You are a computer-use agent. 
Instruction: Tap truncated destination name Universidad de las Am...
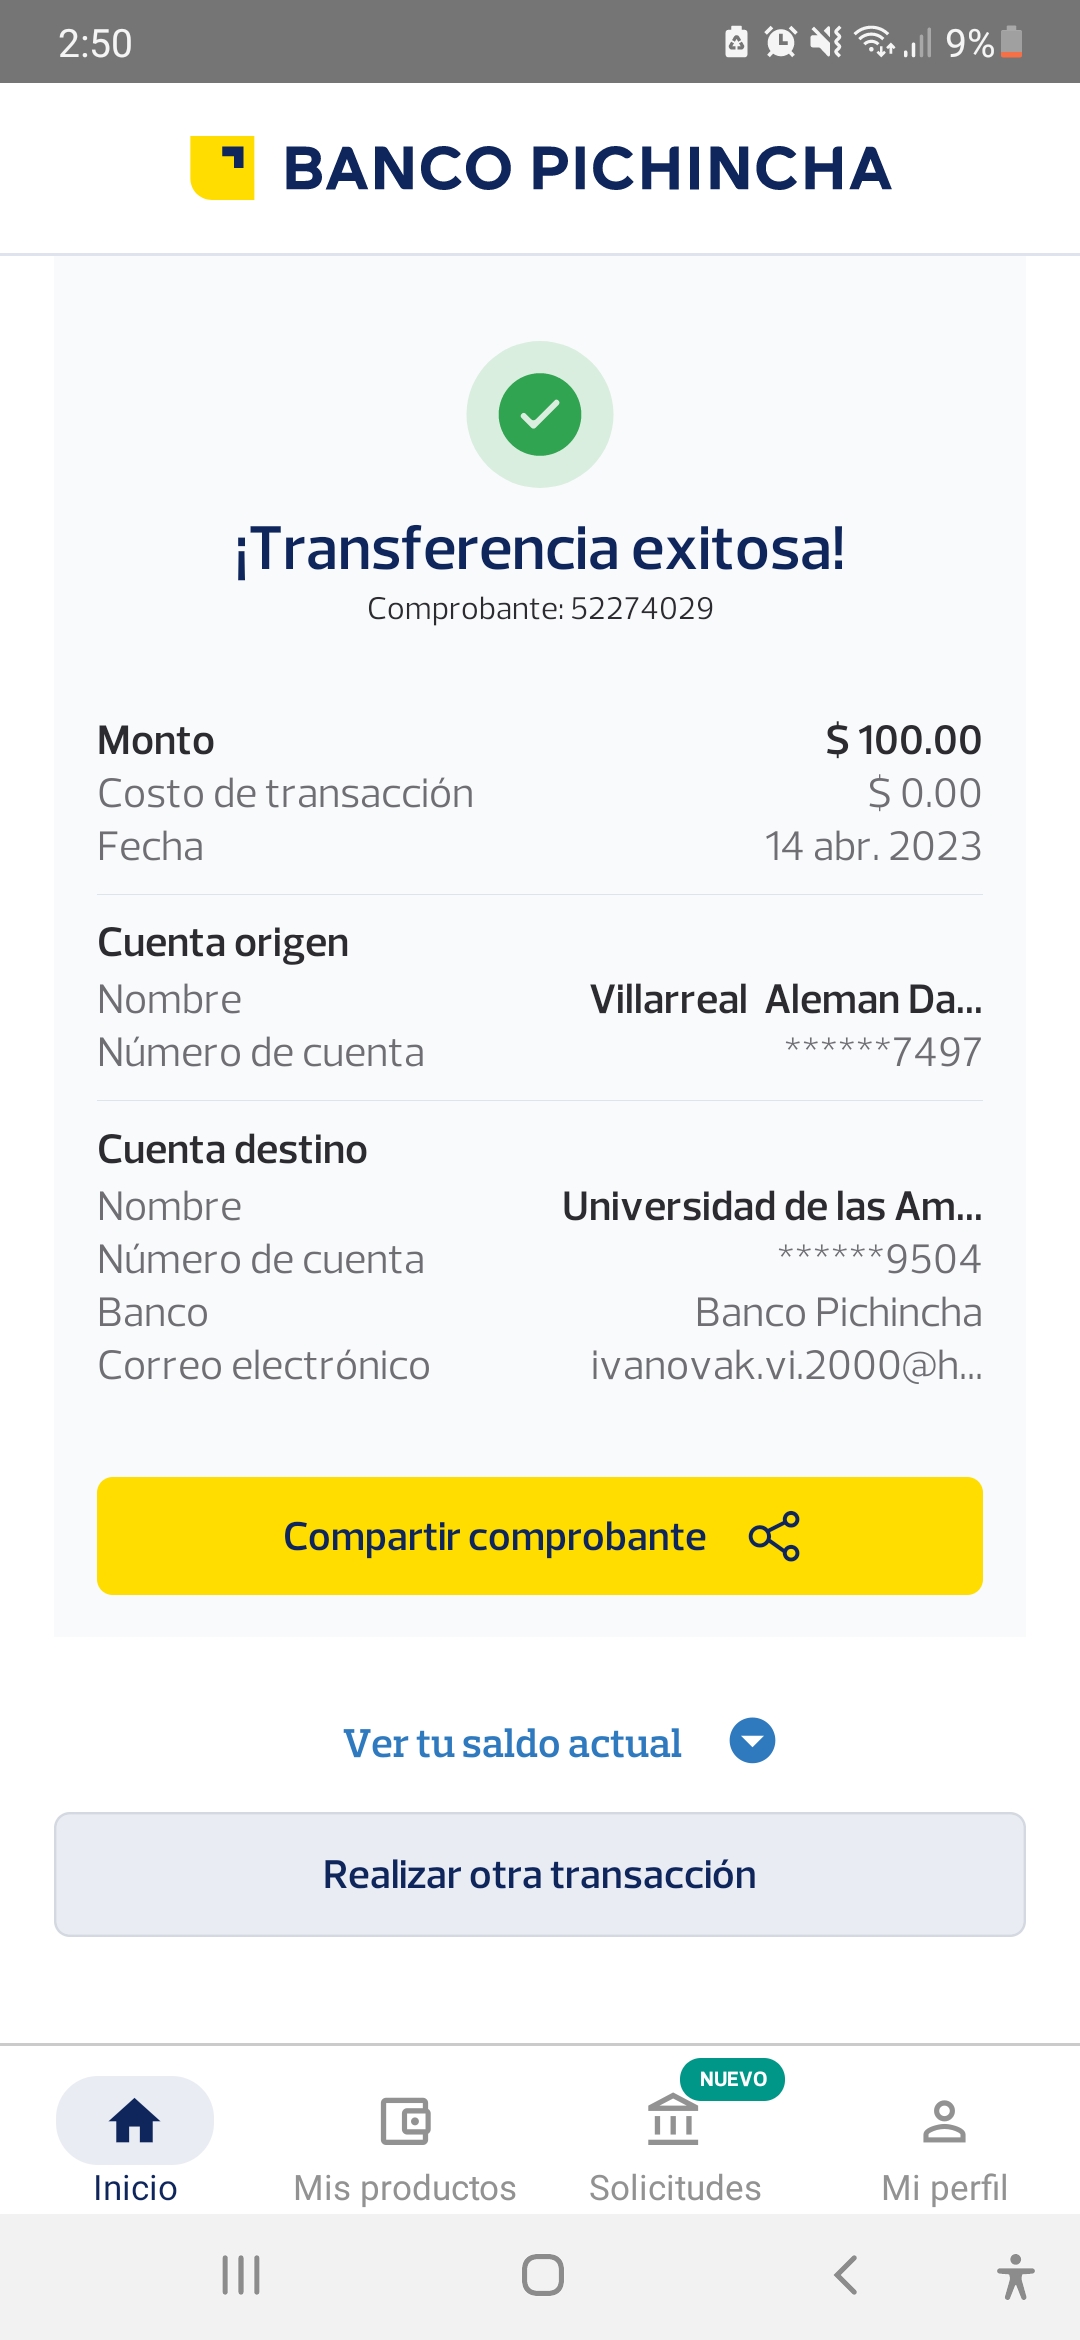tap(772, 1206)
